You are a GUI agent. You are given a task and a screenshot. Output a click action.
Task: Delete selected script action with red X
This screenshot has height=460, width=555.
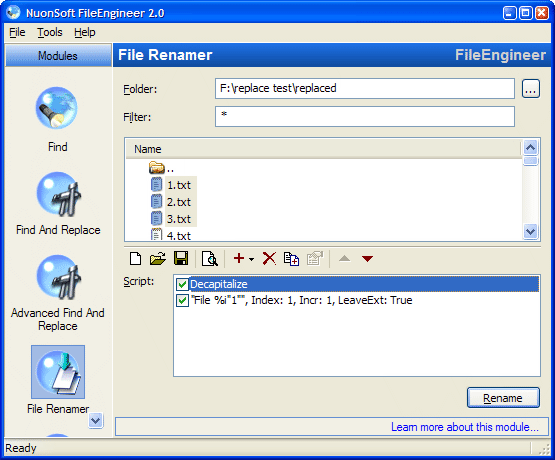[269, 259]
